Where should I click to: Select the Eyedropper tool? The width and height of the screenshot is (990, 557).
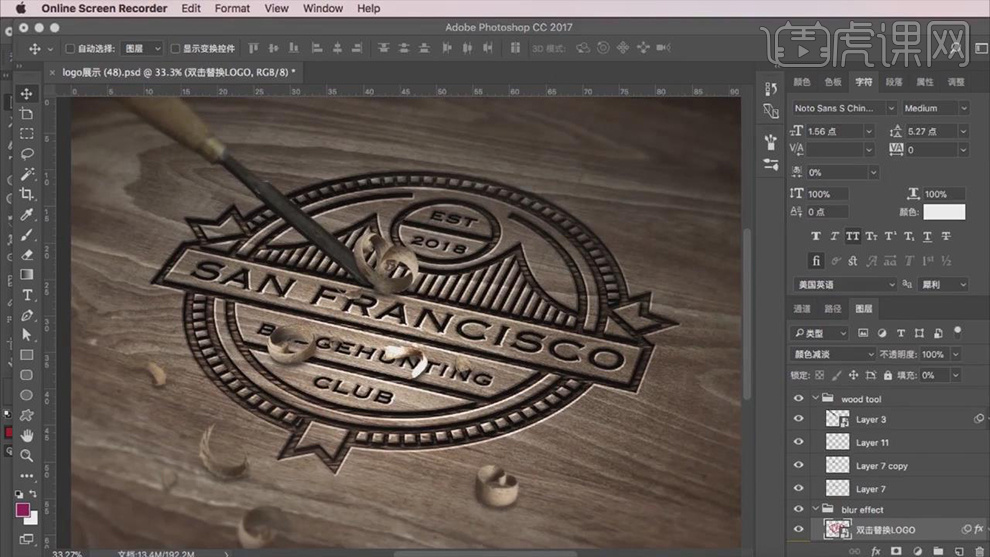[x=27, y=215]
